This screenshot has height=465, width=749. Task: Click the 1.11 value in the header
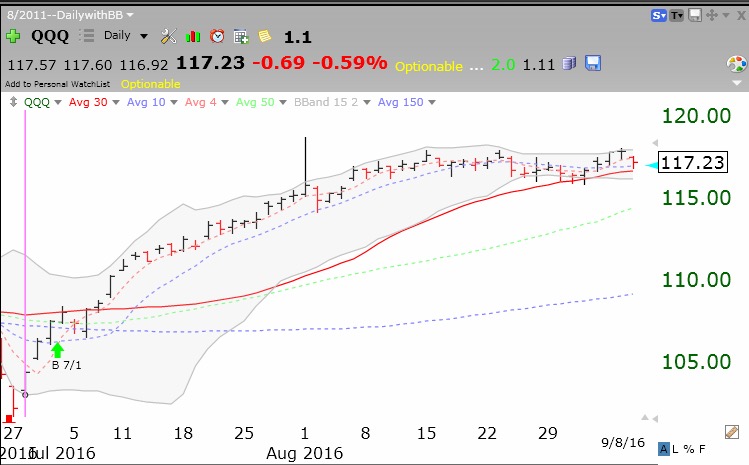538,65
